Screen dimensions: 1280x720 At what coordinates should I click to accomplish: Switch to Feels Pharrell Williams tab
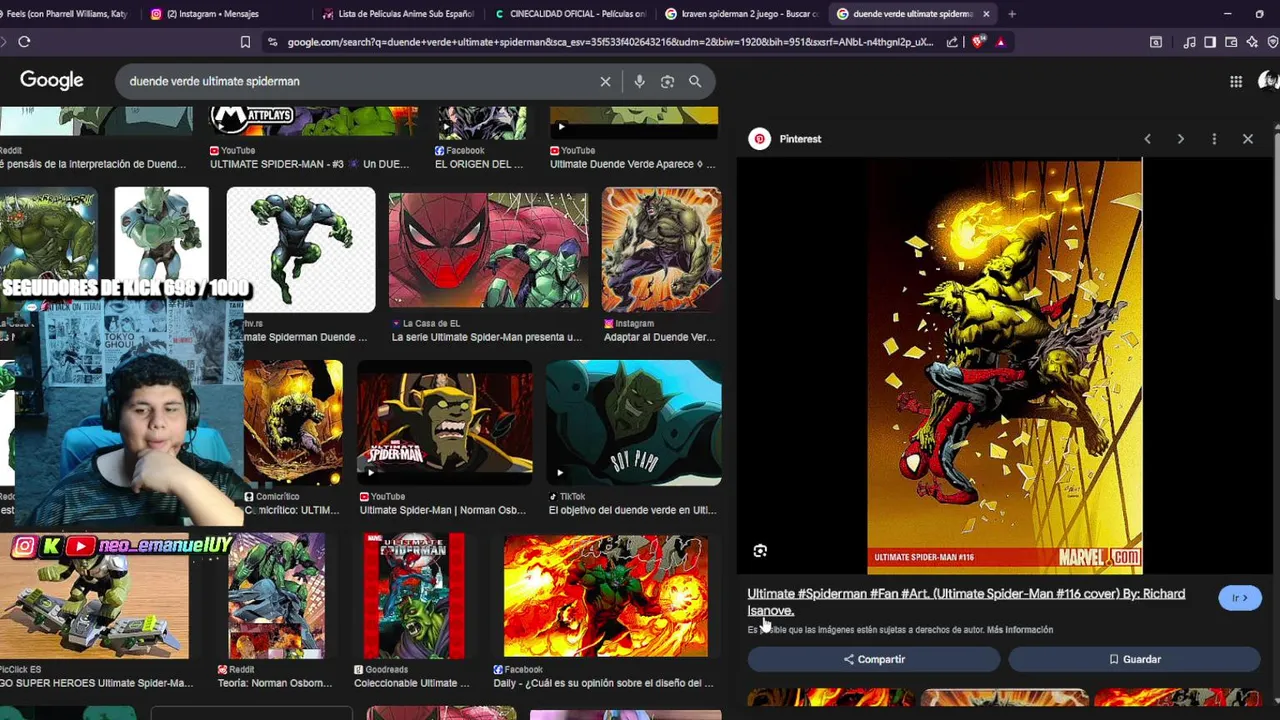[65, 14]
